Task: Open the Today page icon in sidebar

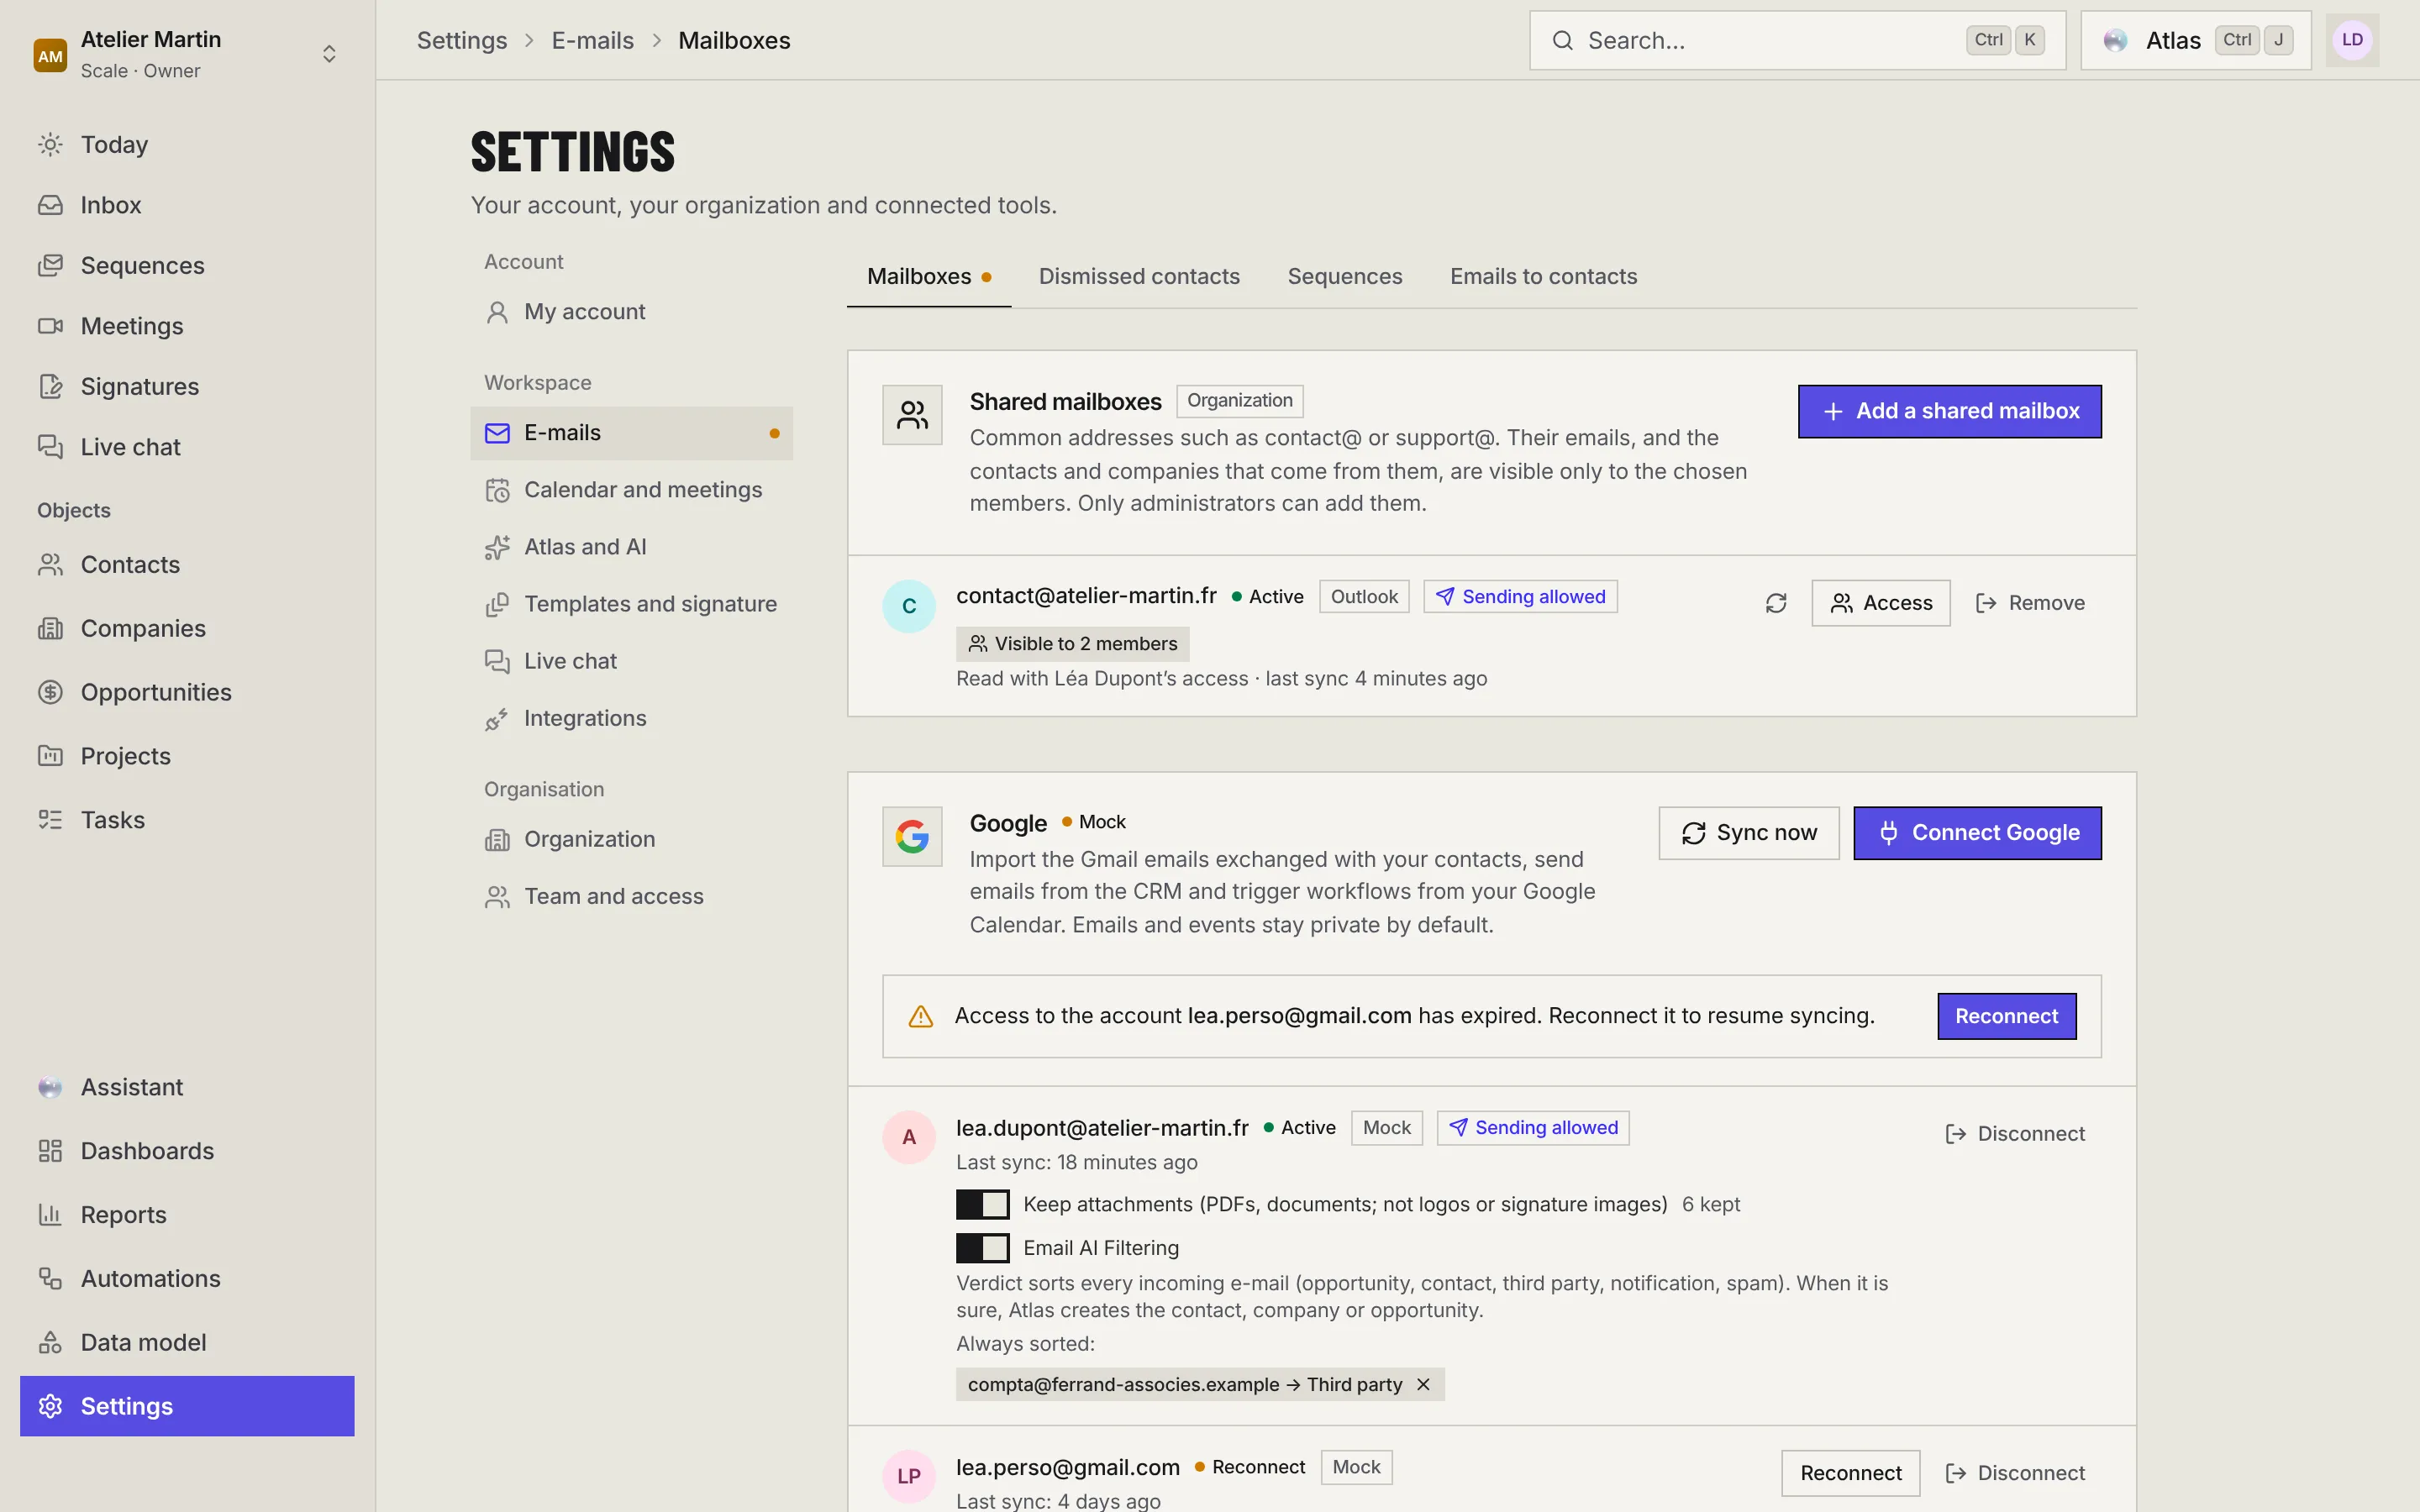Action: (50, 145)
